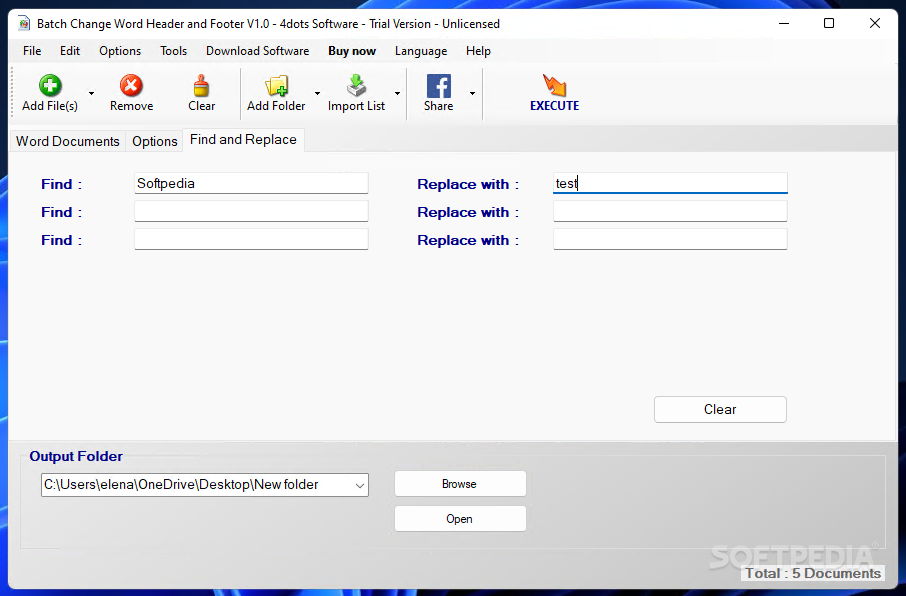This screenshot has width=906, height=596.
Task: Click the Import List icon
Action: click(x=357, y=86)
